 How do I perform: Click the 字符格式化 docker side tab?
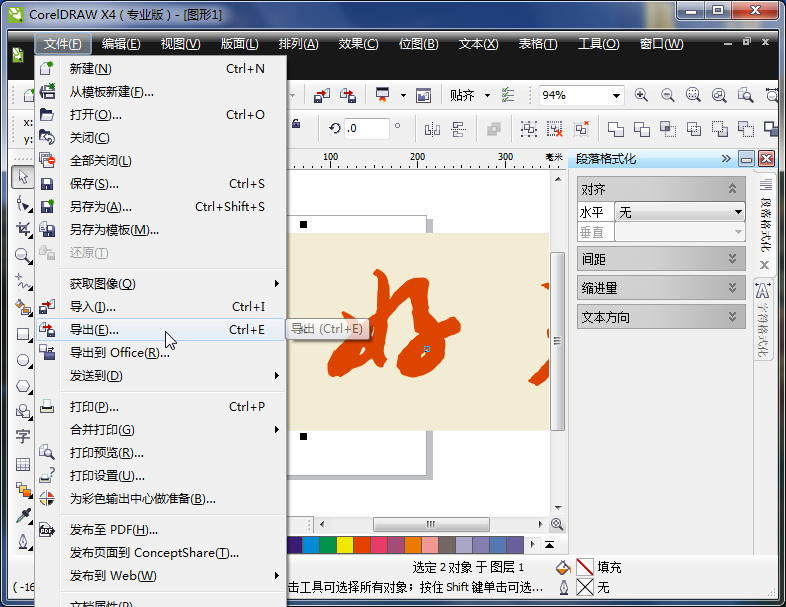coord(762,320)
